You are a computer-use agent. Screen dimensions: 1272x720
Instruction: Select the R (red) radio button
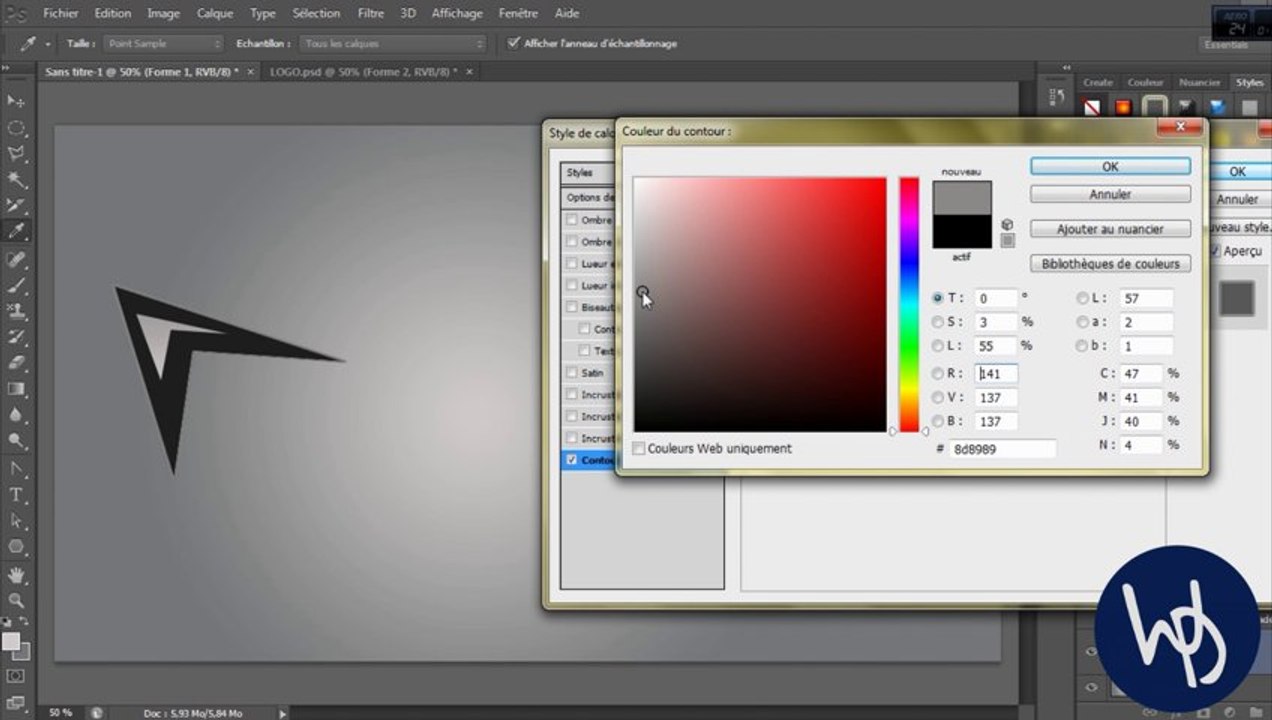tap(937, 373)
